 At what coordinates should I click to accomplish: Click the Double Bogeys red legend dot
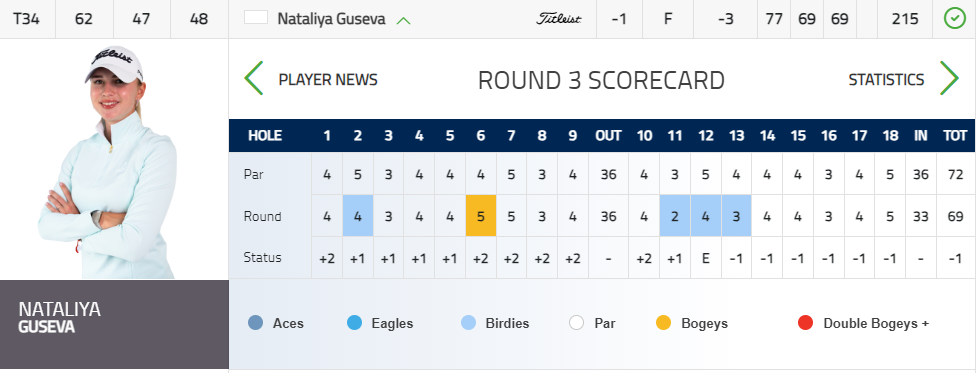(x=805, y=323)
